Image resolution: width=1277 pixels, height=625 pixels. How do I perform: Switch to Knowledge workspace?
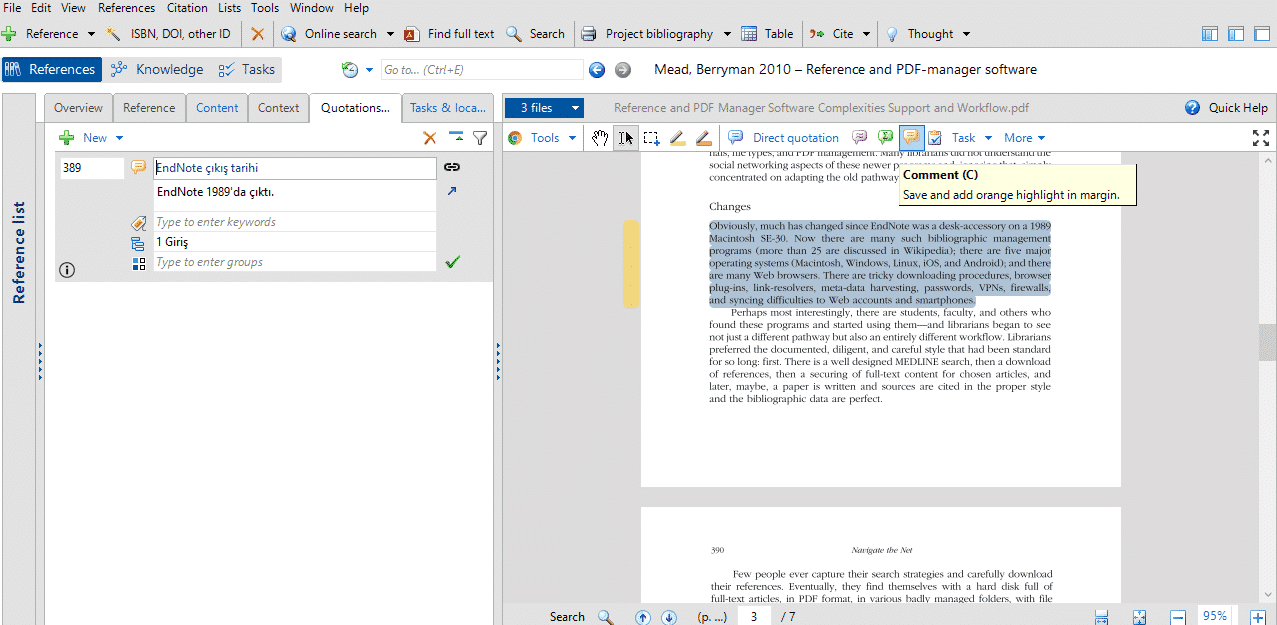(x=157, y=70)
